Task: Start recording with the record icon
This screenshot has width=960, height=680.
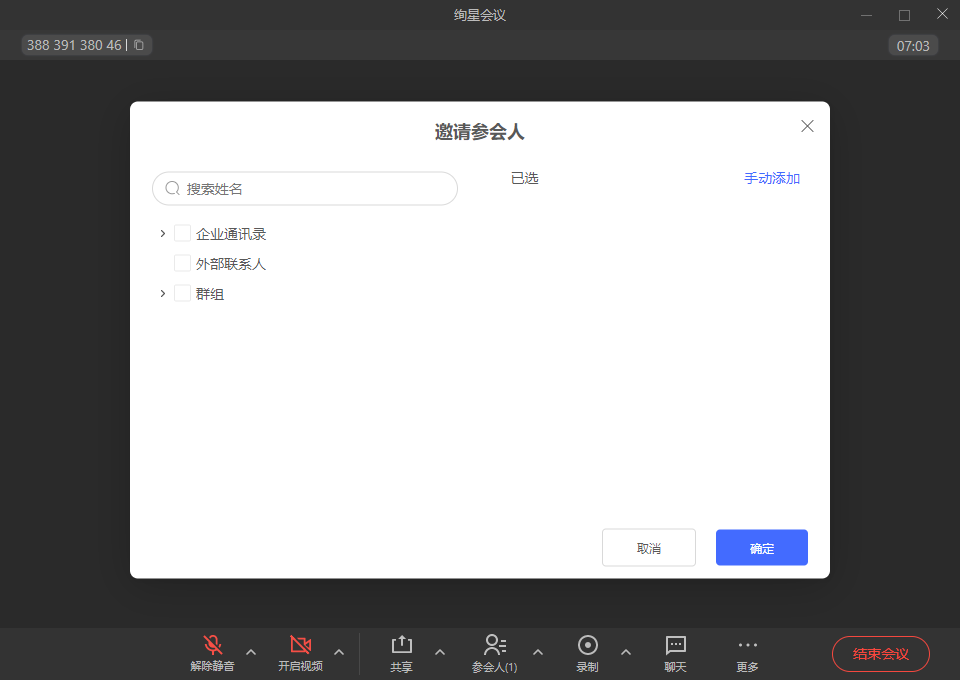Action: [588, 645]
